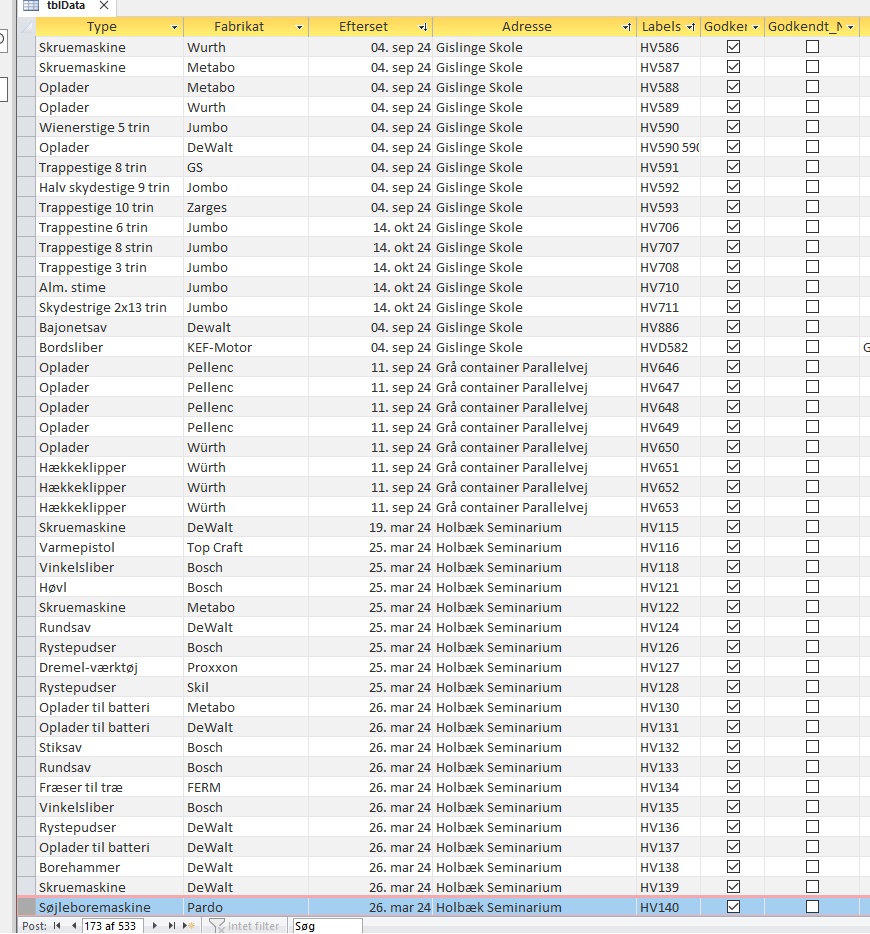Check Godkendt_M box for HV711
Image resolution: width=870 pixels, height=934 pixels.
tap(812, 307)
